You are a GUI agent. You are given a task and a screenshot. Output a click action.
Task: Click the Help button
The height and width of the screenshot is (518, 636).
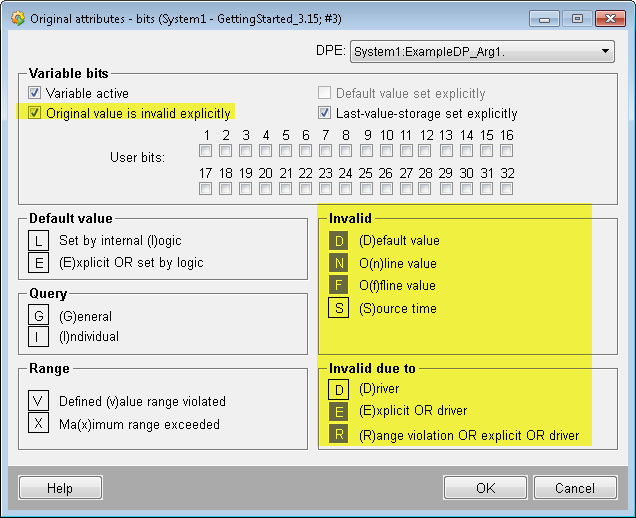tap(60, 488)
